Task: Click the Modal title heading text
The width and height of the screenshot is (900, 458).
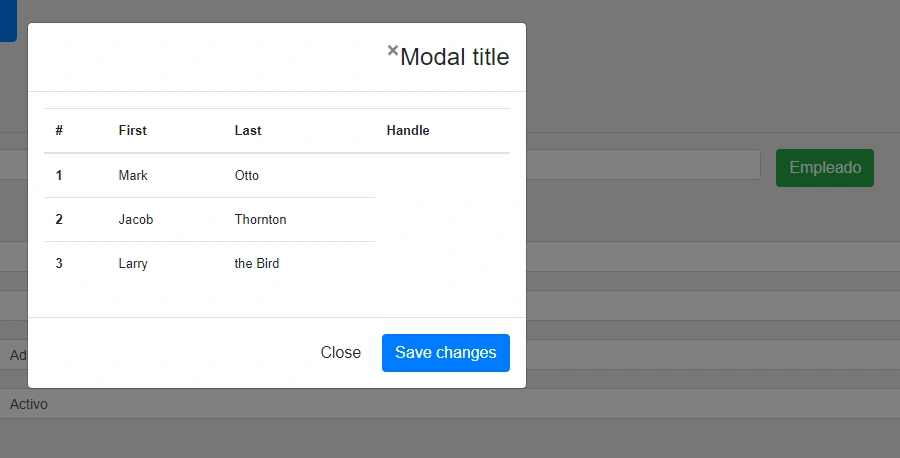Action: (x=455, y=57)
